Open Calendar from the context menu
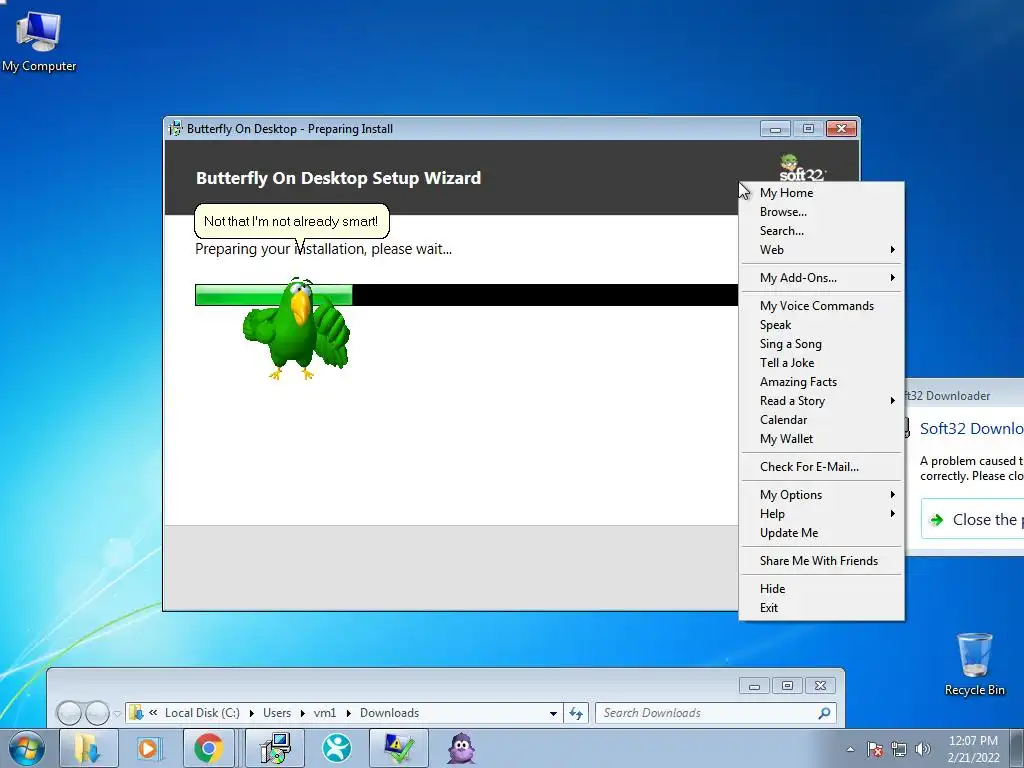The height and width of the screenshot is (768, 1024). [821, 419]
